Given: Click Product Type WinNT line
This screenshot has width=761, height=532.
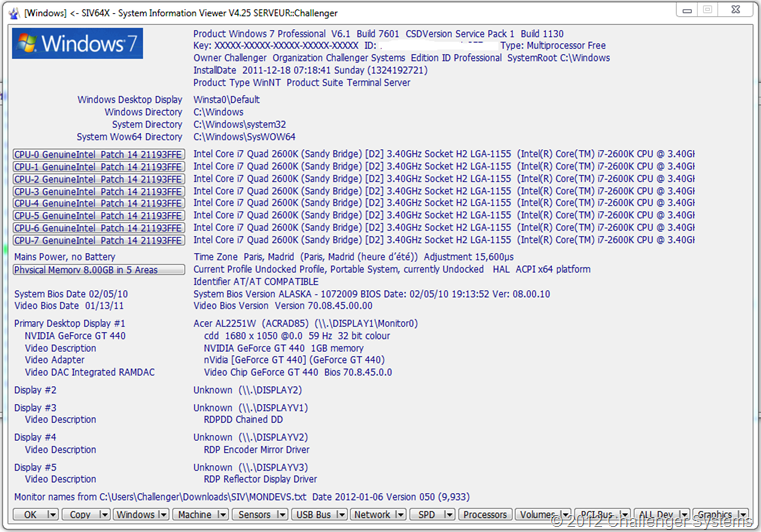Looking at the screenshot, I should 301,83.
